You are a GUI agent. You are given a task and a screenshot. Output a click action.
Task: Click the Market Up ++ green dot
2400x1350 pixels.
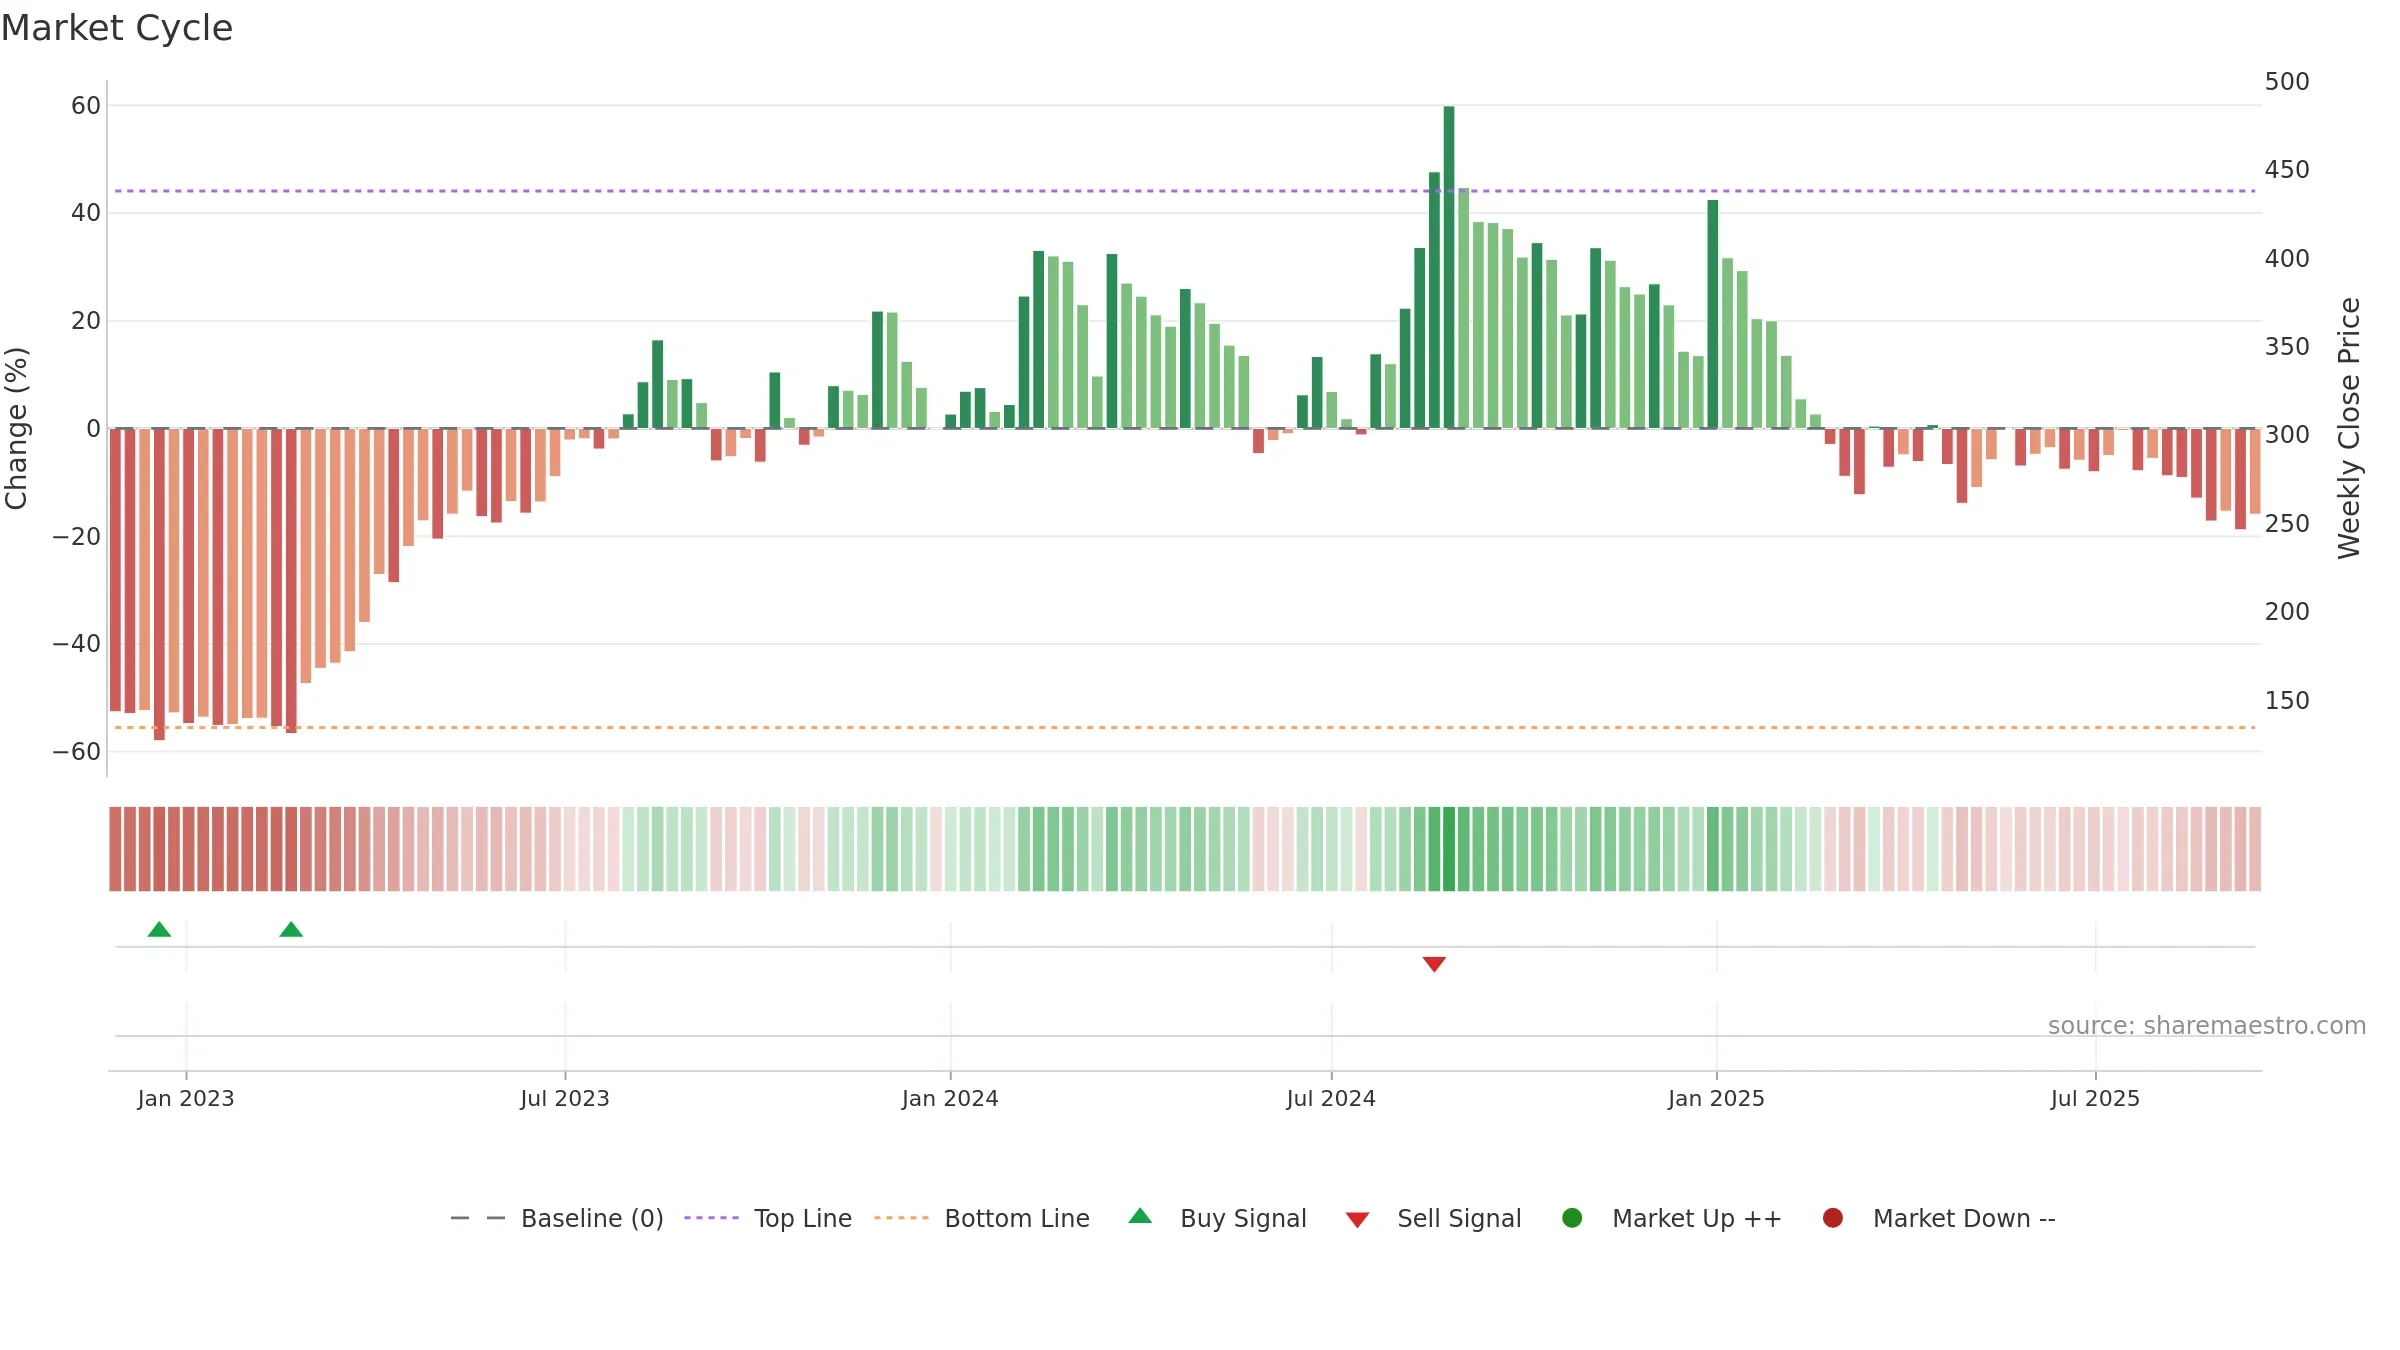click(x=1572, y=1218)
